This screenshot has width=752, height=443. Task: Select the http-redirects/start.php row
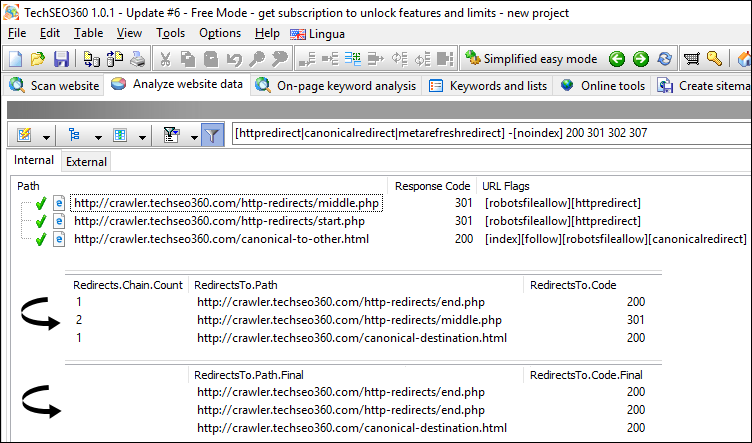[219, 221]
